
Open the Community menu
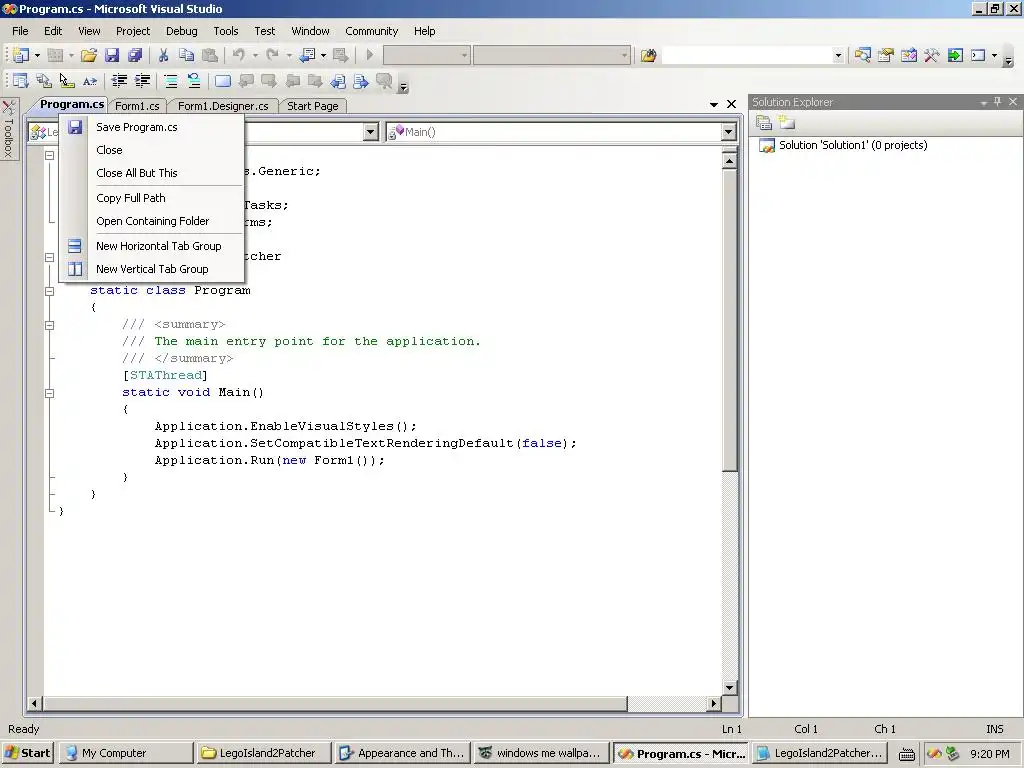(372, 31)
